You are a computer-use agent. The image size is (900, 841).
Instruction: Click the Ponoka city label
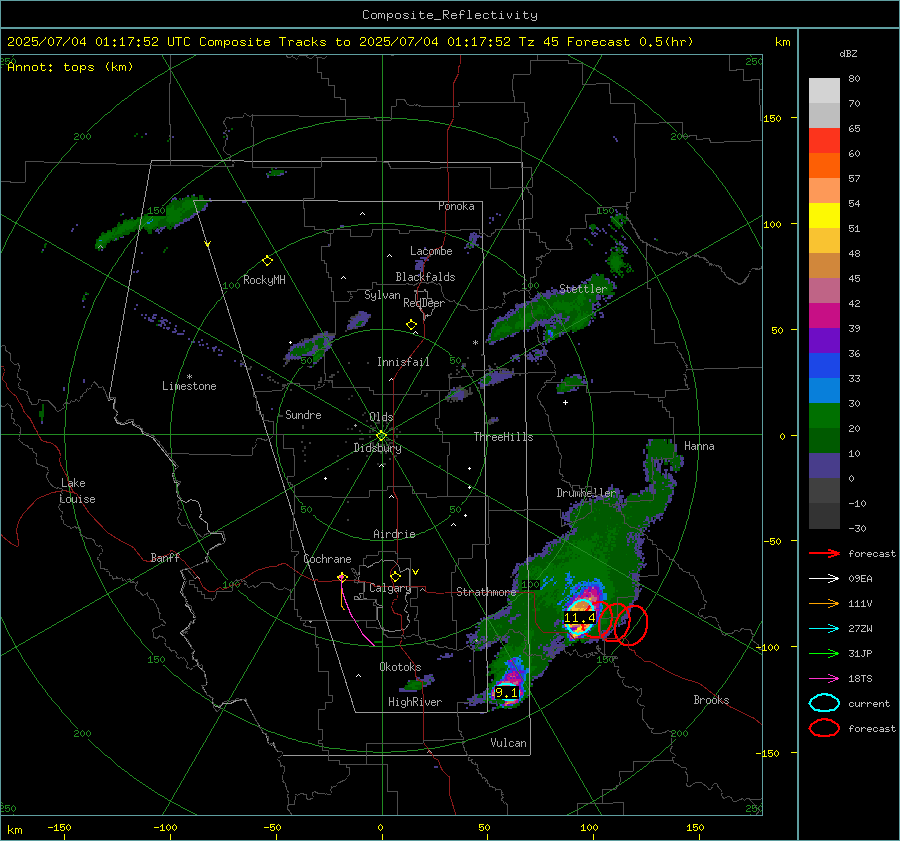click(456, 206)
